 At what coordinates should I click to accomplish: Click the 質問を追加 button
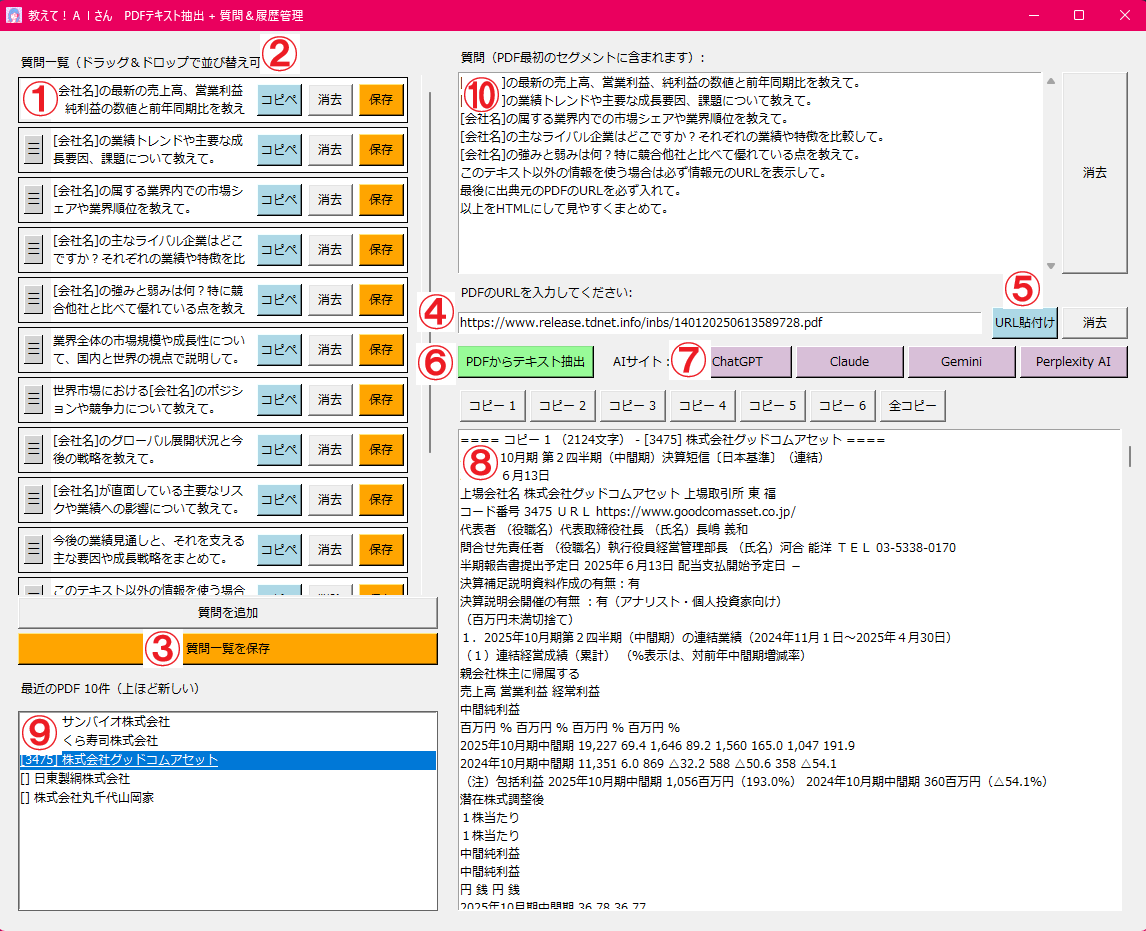(x=228, y=612)
